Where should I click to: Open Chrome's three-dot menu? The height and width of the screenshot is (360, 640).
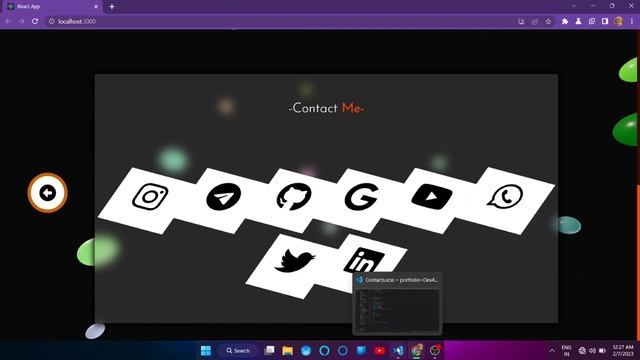click(632, 21)
